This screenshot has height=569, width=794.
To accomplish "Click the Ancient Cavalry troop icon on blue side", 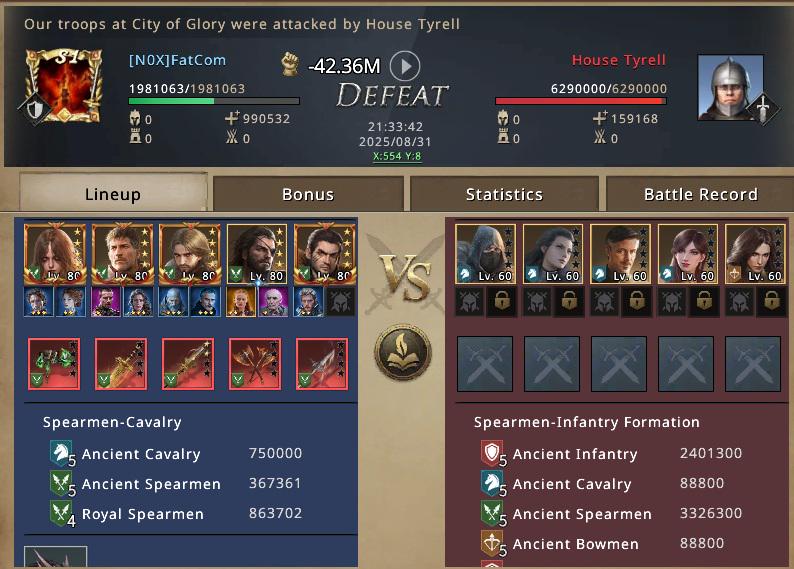I will click(x=60, y=453).
